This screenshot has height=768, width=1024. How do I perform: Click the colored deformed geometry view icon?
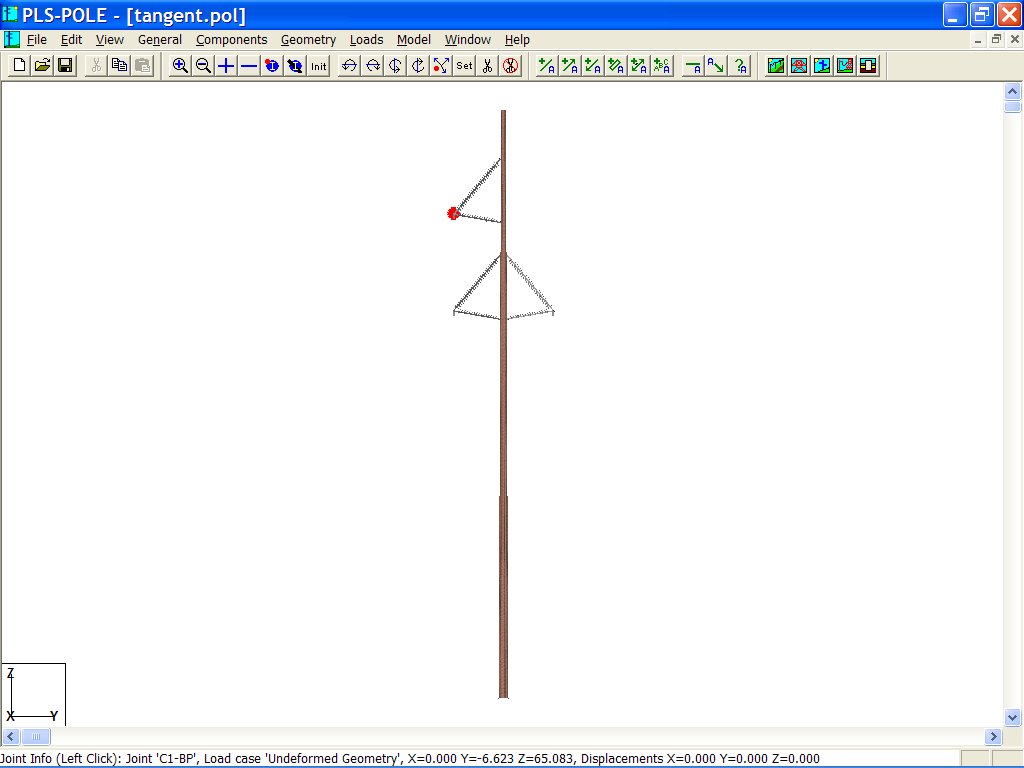(845, 66)
